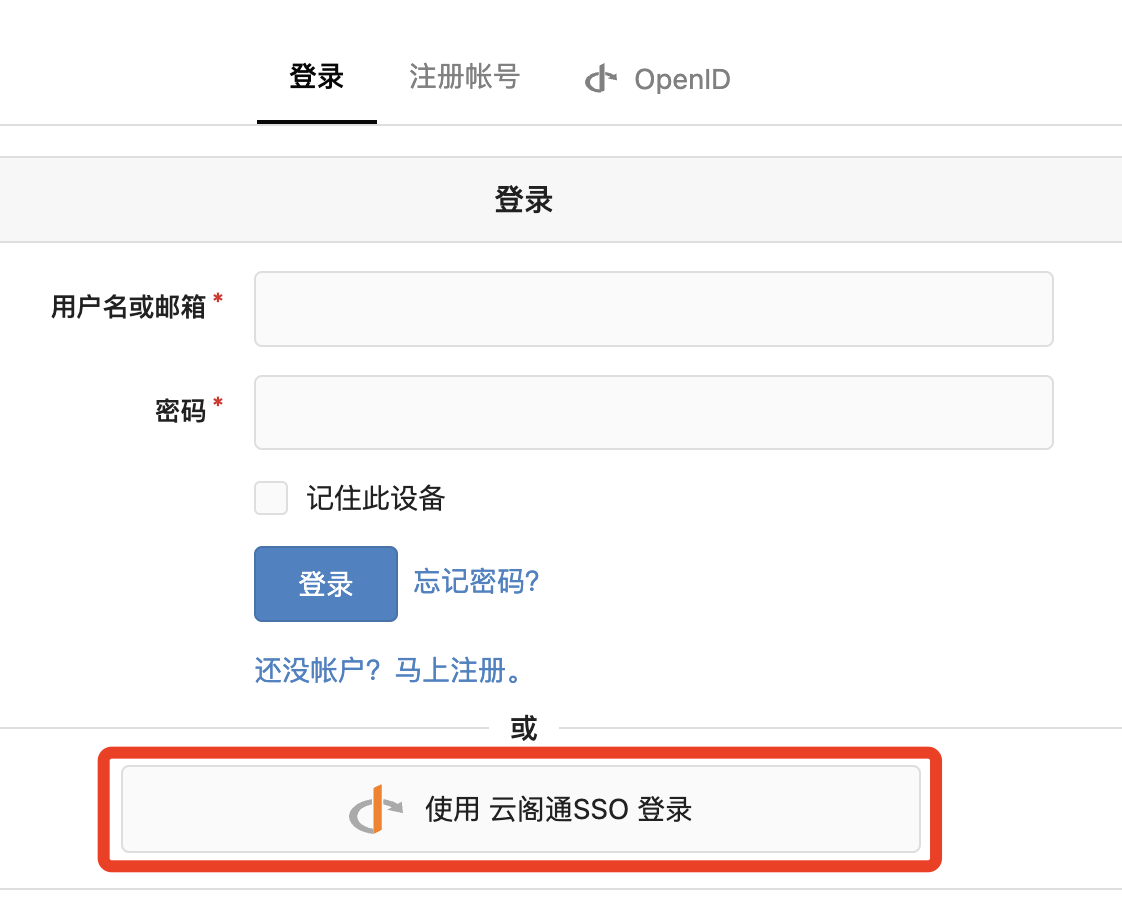Open the 注册帐号 tab
The height and width of the screenshot is (912, 1122).
(x=464, y=77)
